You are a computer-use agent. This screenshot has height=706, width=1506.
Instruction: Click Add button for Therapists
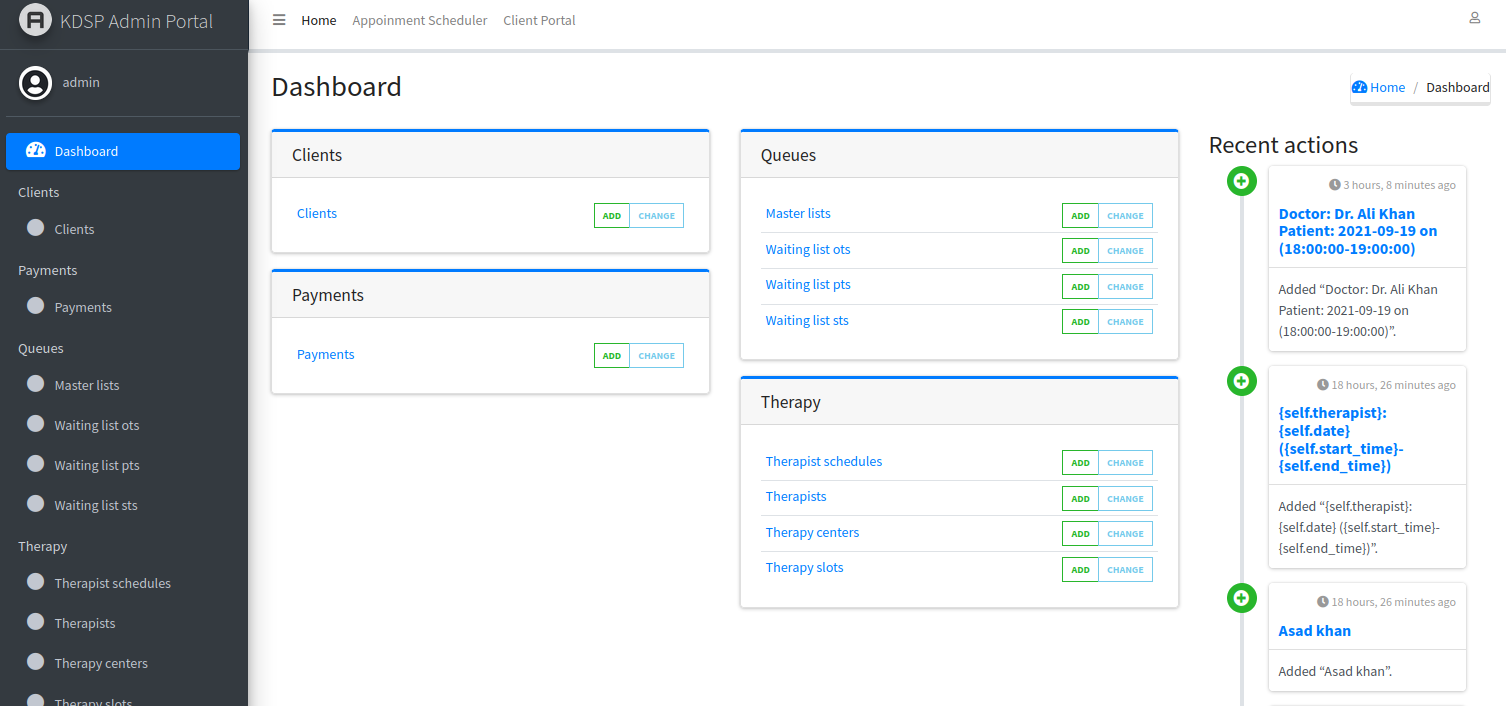pos(1080,499)
